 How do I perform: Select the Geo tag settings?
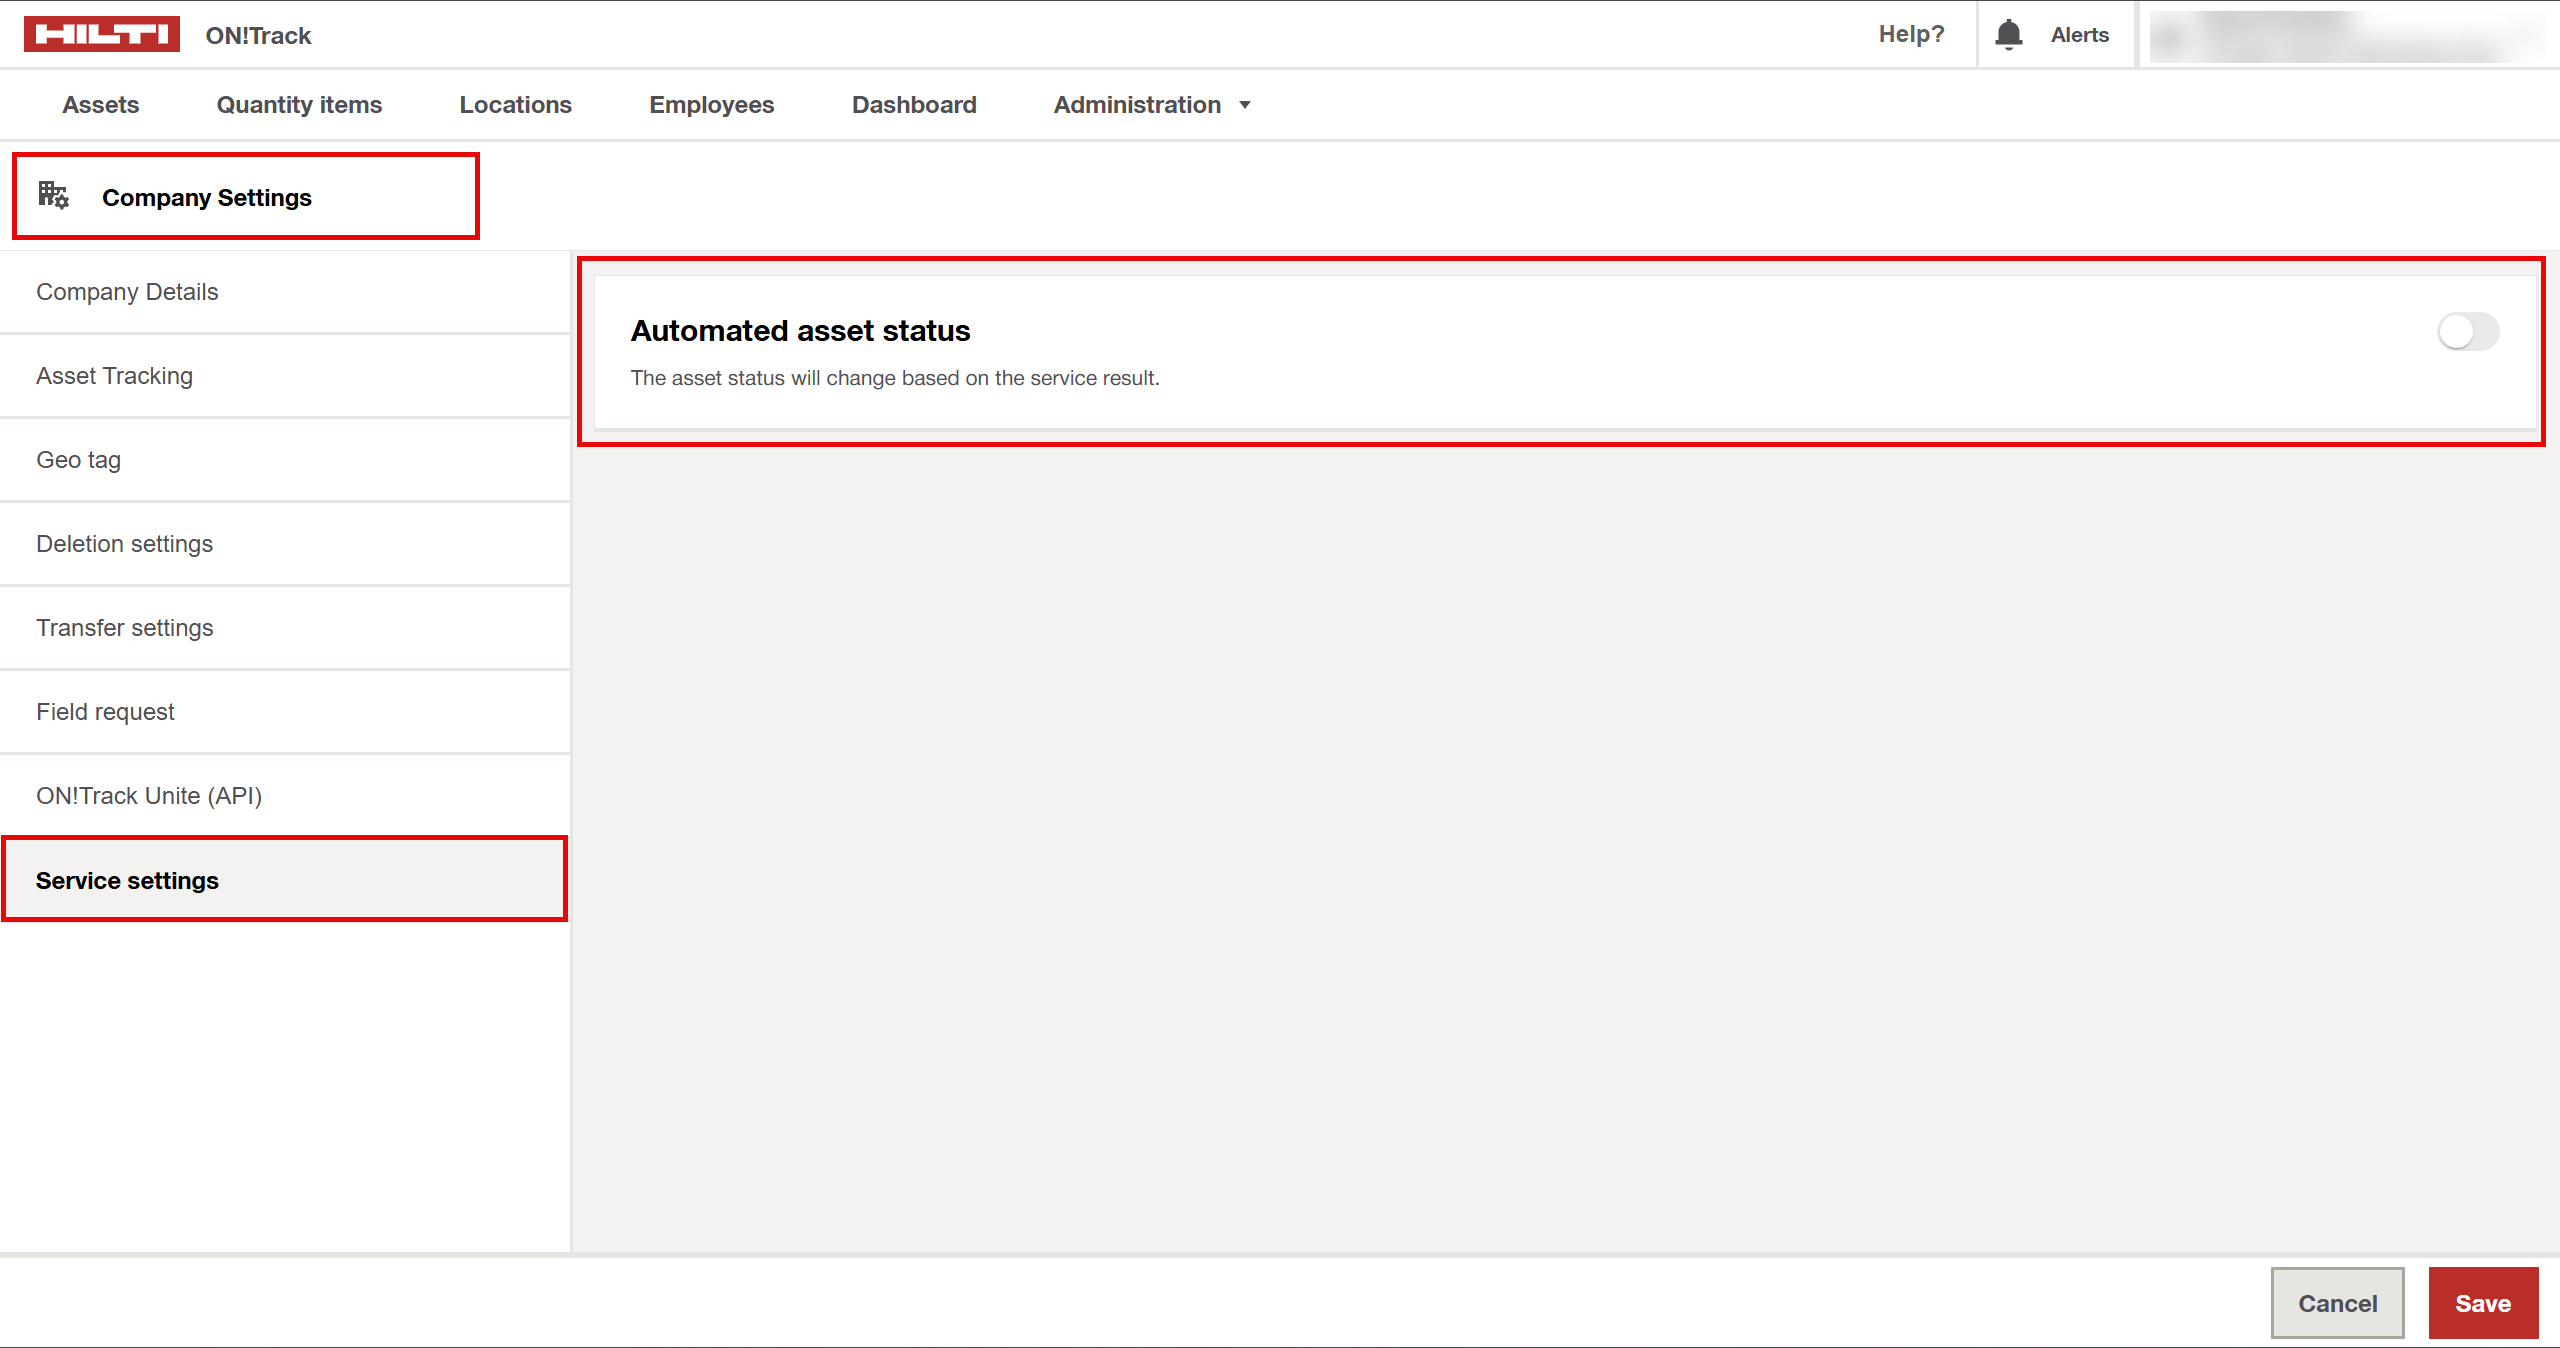tap(78, 460)
